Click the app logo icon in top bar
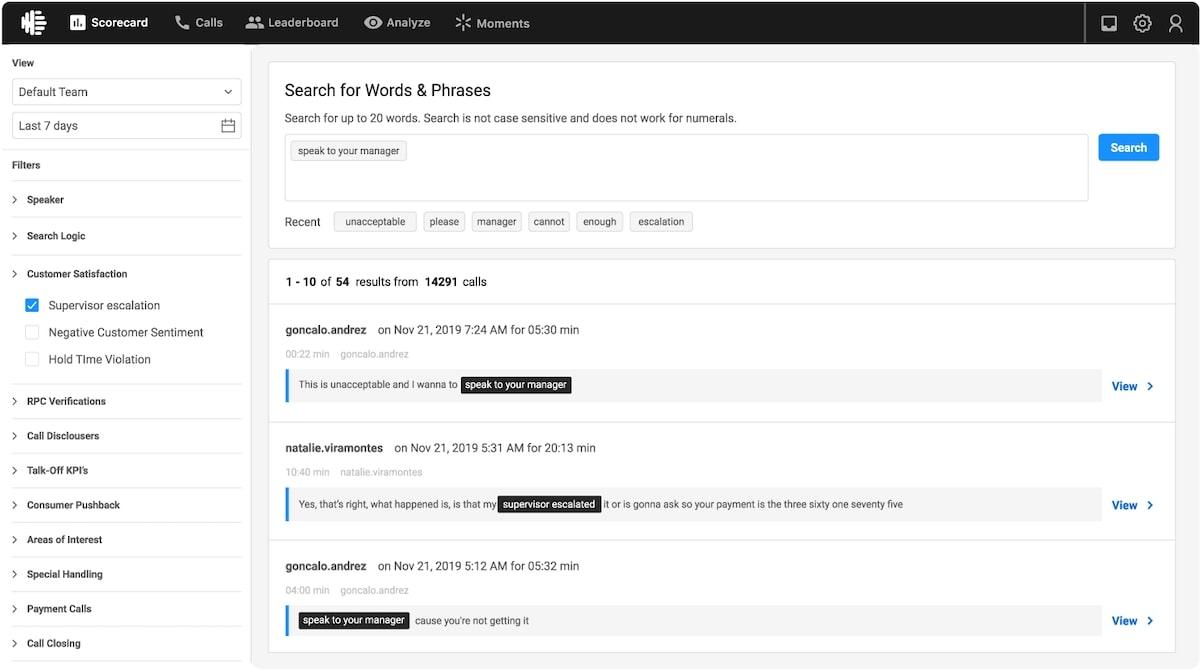1200x670 pixels. coord(33,22)
